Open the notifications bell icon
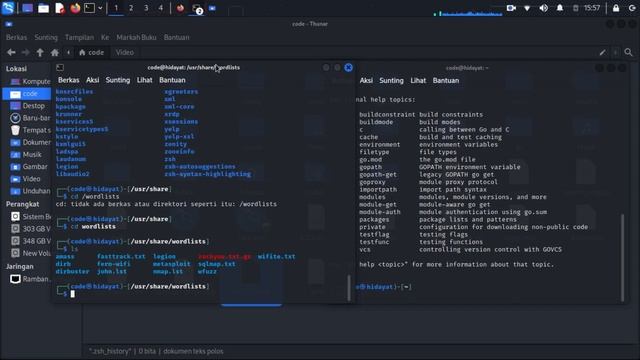640x360 pixels. 560,8
